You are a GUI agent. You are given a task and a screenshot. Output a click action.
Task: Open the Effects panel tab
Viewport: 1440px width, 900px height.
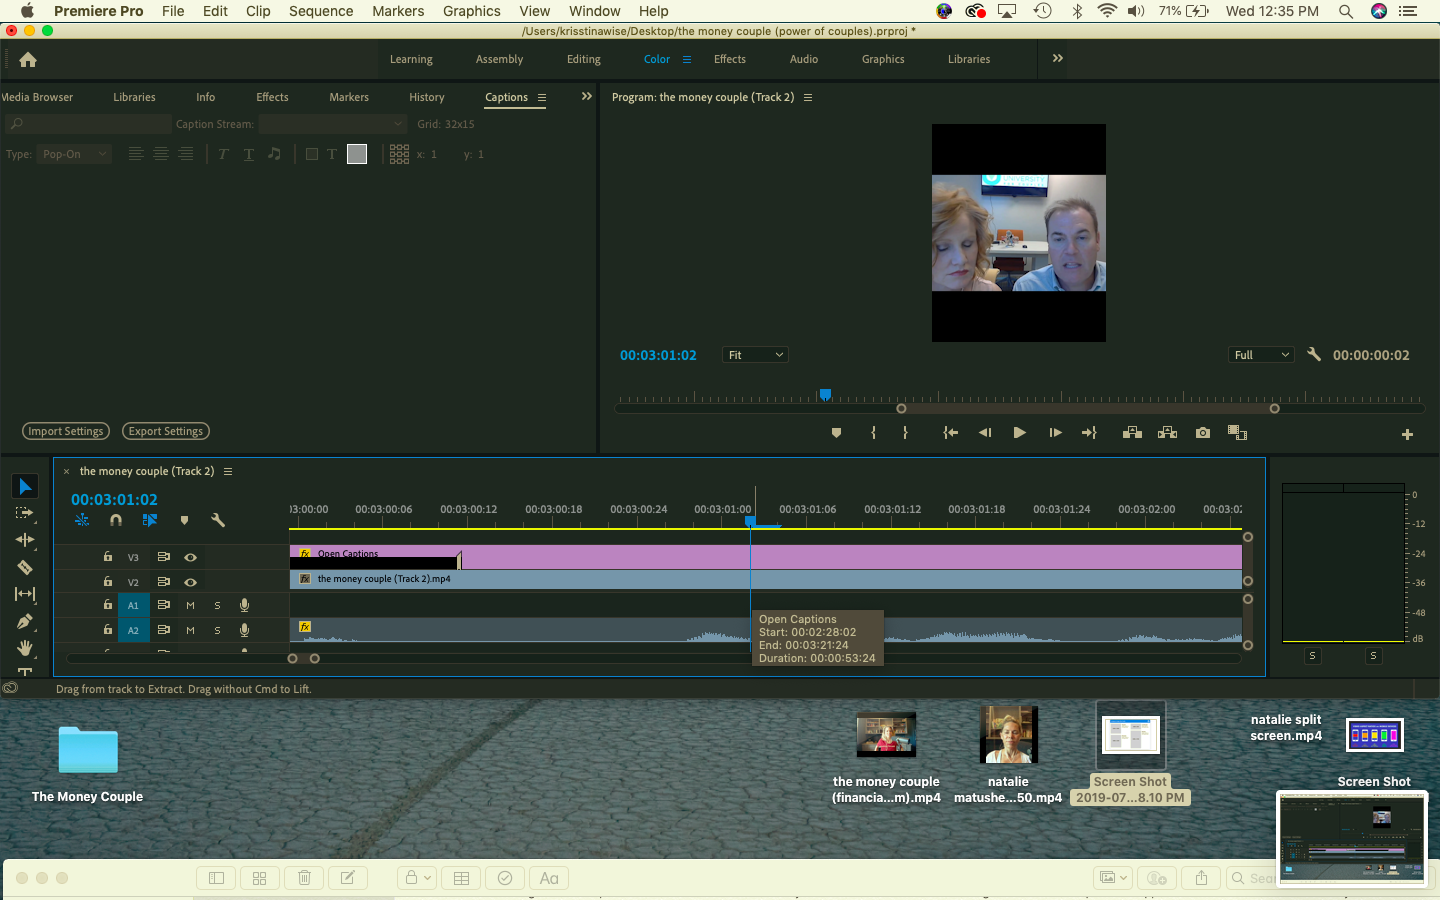point(272,97)
